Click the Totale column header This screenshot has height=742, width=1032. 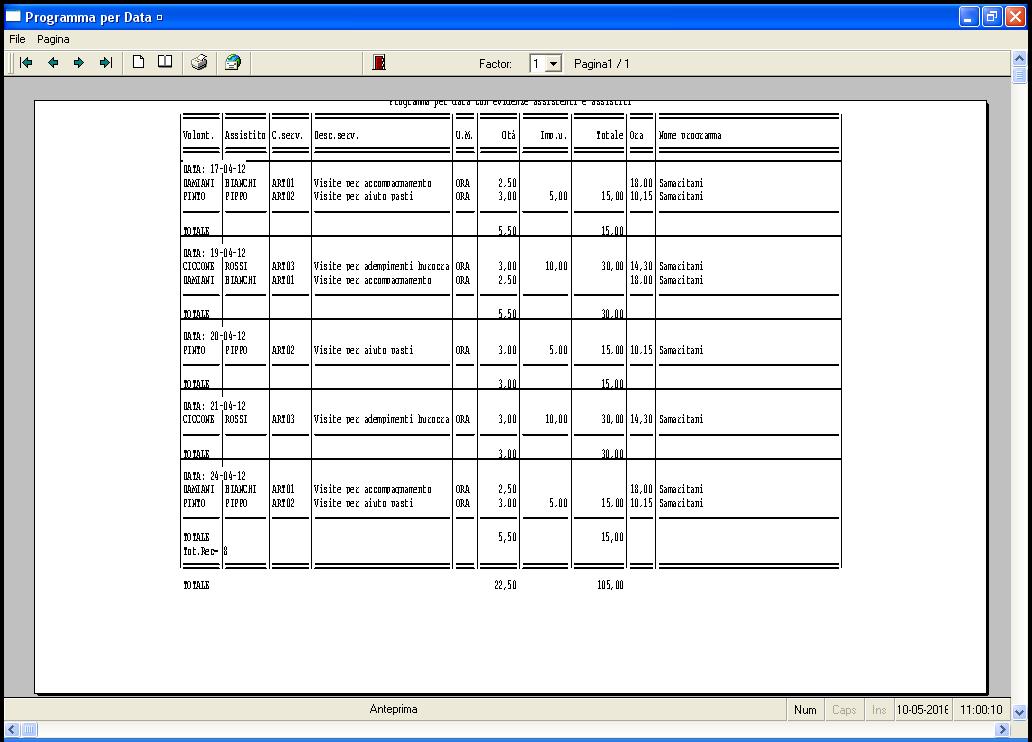click(x=609, y=135)
